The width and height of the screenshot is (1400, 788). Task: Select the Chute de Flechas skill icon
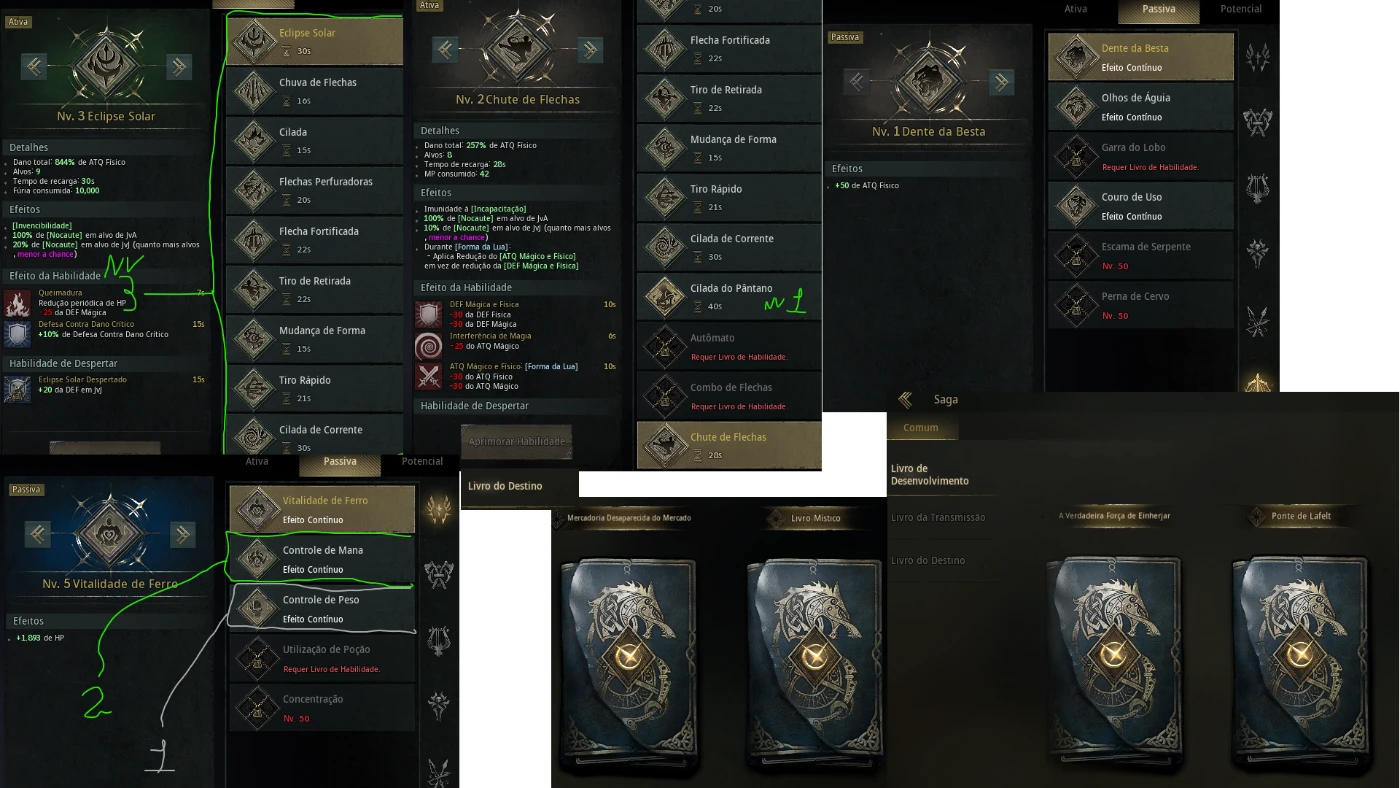point(664,445)
